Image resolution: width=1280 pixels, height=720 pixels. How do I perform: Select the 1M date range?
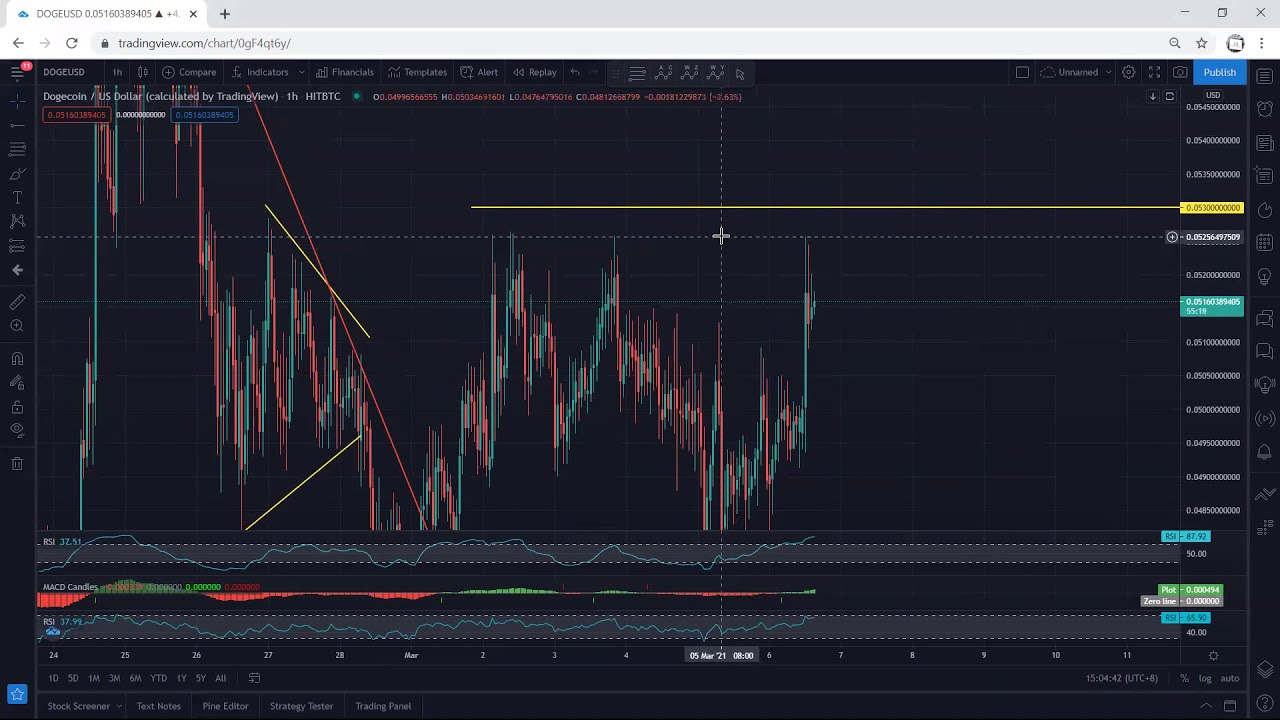coord(94,678)
